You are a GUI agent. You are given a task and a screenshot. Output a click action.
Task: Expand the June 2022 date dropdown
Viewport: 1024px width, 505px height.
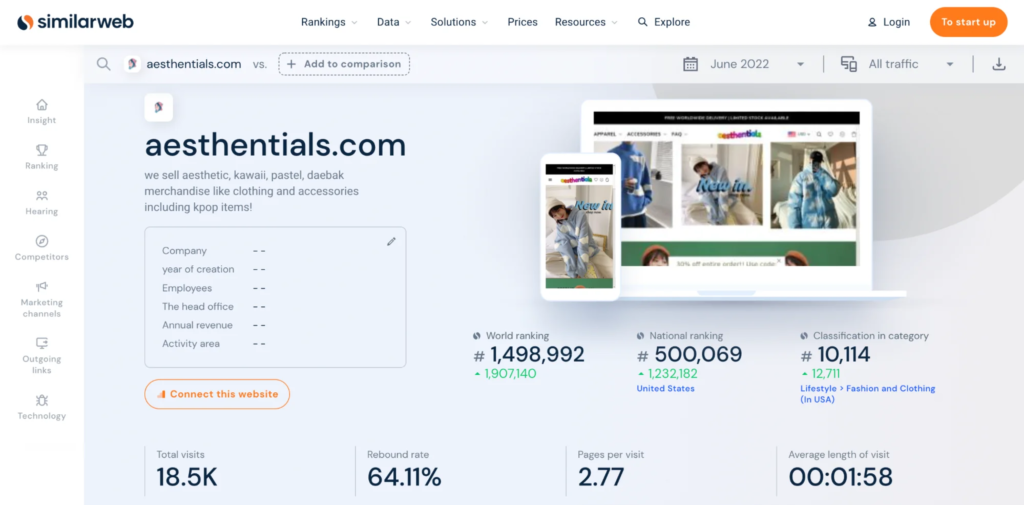743,64
